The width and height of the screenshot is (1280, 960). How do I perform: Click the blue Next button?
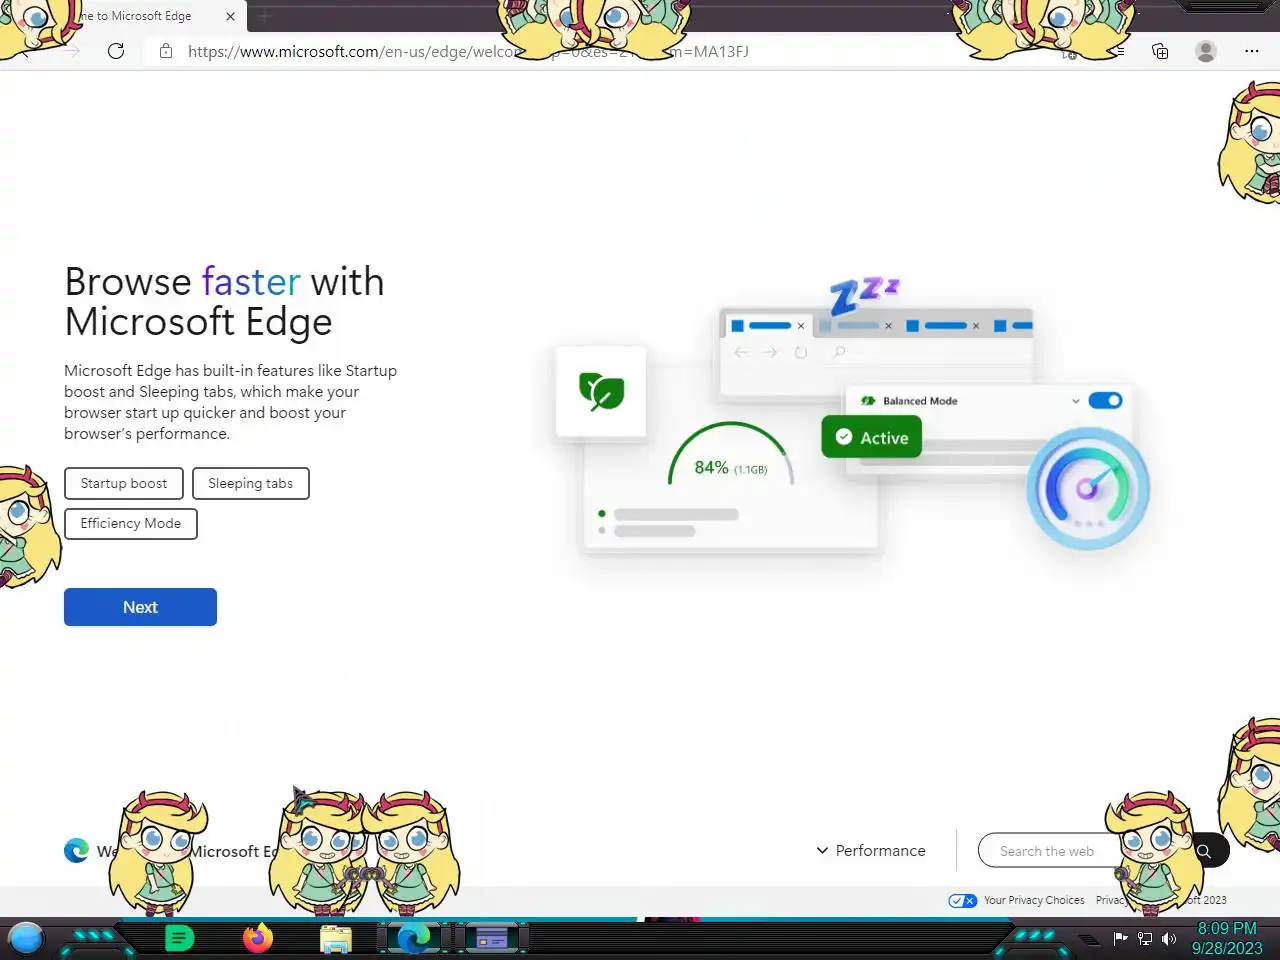pos(140,607)
